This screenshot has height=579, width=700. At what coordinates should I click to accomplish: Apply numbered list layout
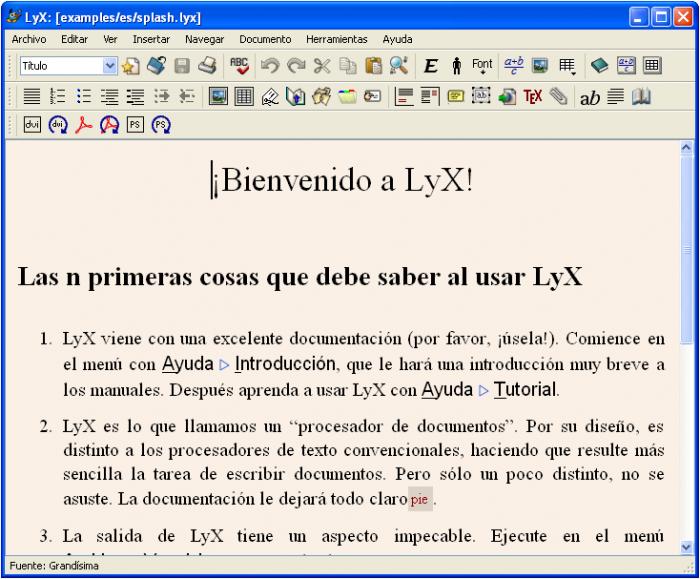(x=58, y=96)
